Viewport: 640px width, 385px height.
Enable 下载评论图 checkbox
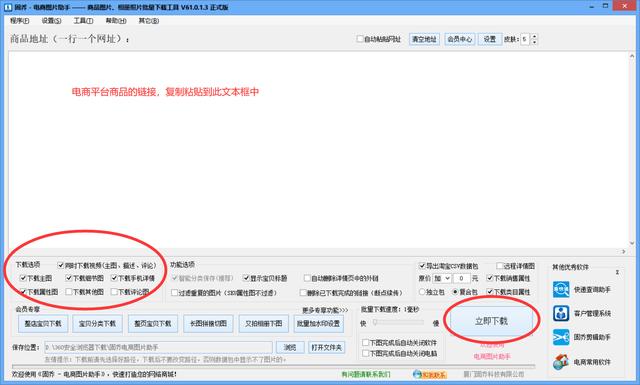coord(114,292)
